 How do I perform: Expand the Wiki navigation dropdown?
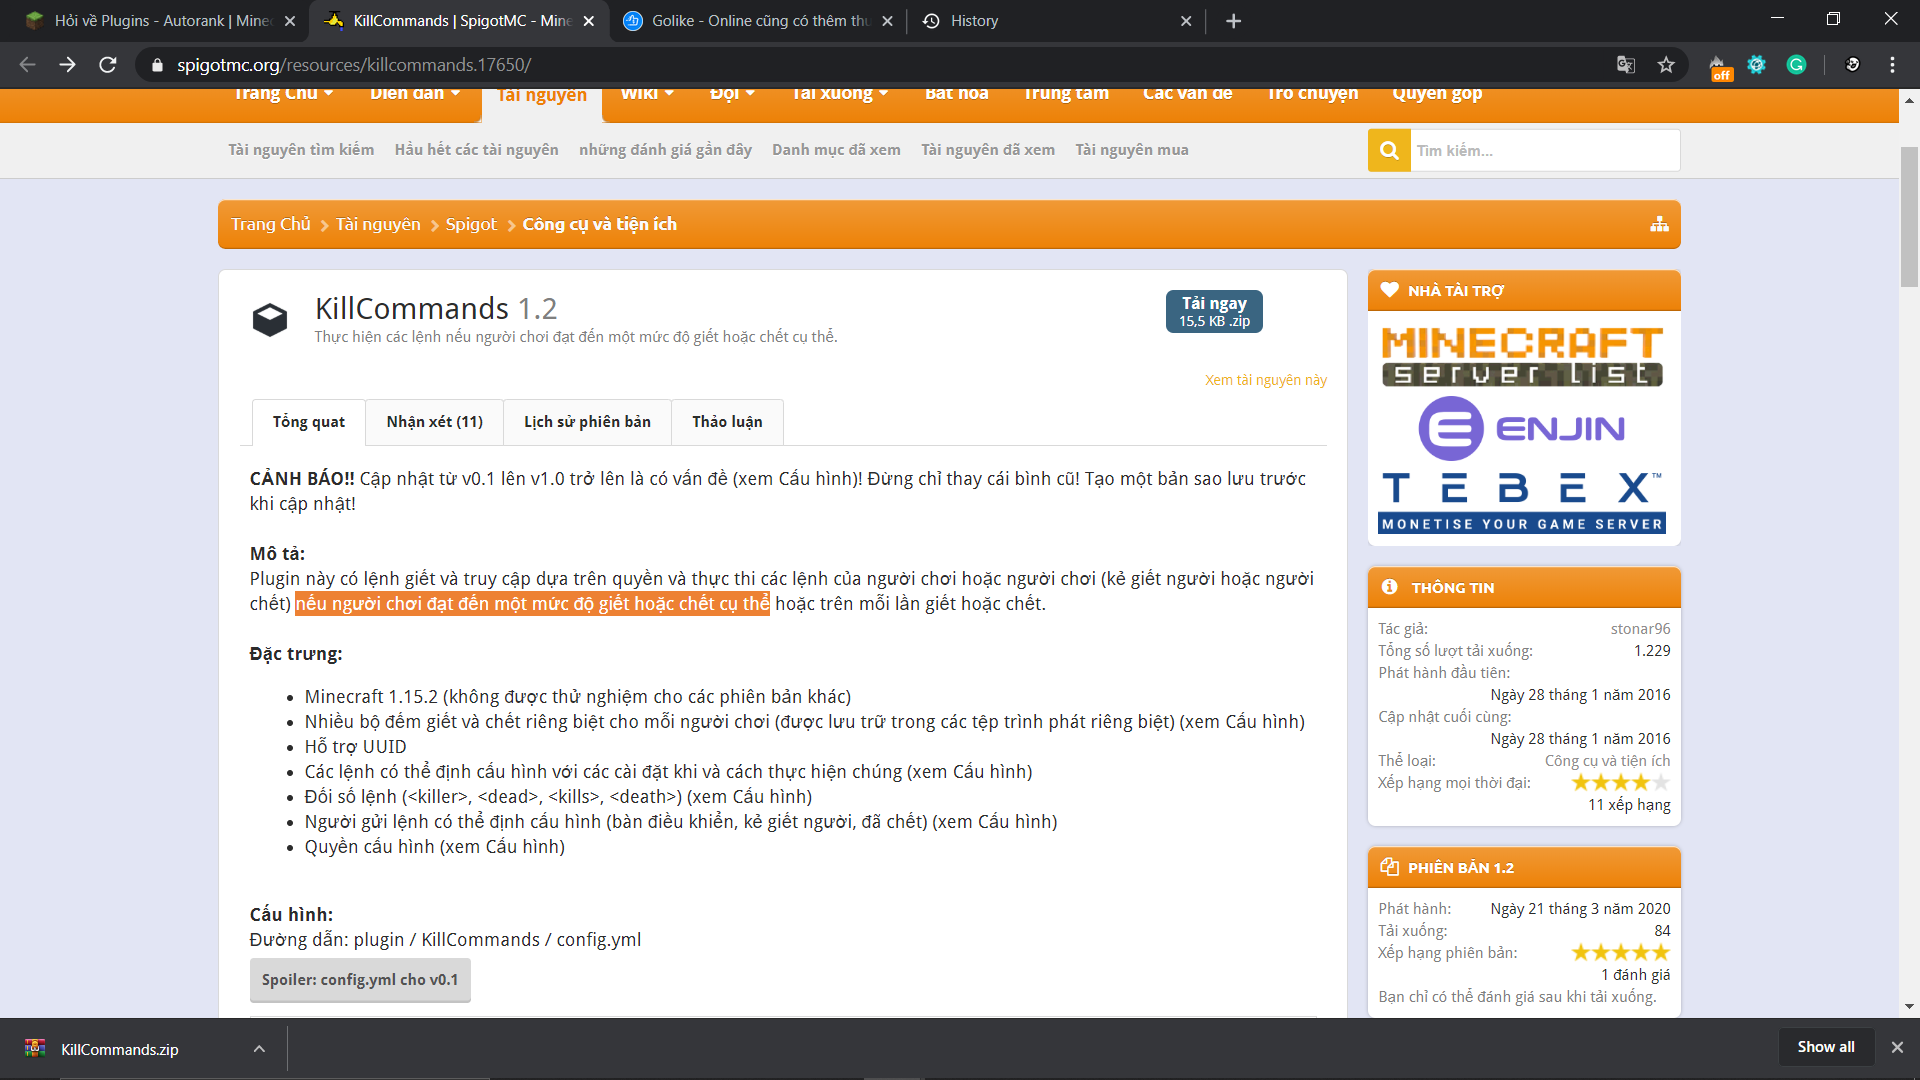click(647, 94)
